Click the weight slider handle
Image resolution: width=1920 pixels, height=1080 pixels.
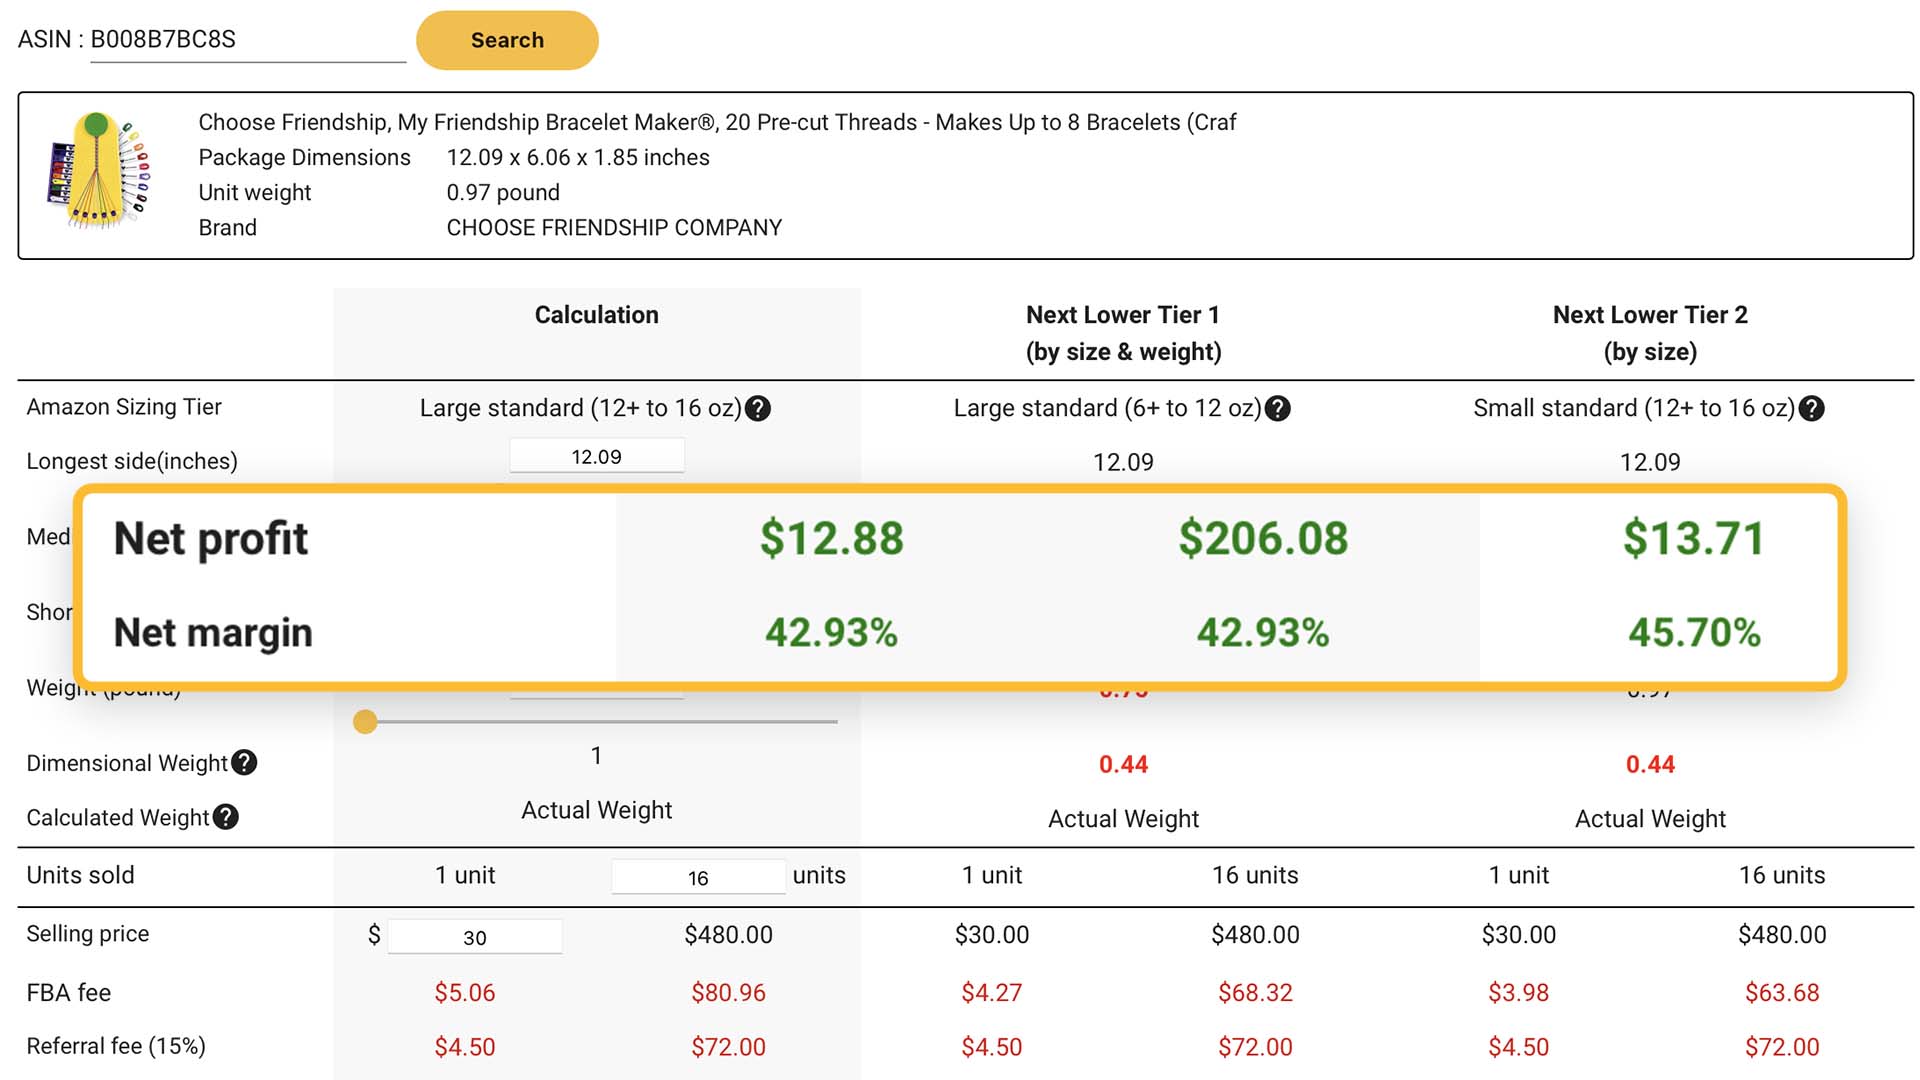(365, 721)
